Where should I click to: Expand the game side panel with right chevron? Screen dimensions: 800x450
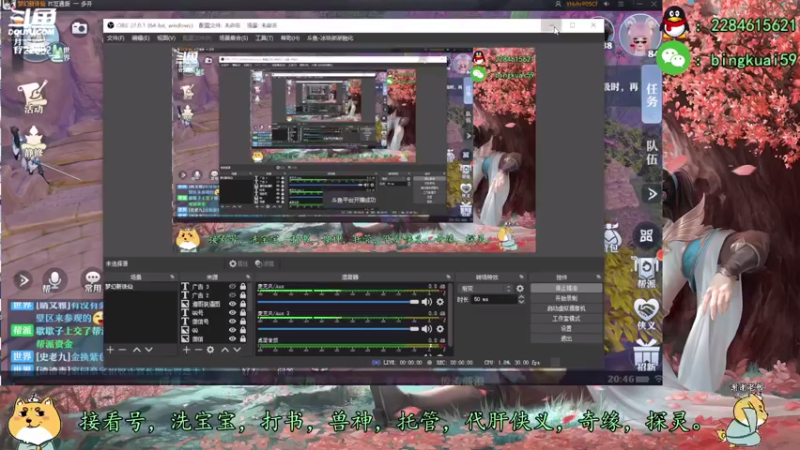coord(652,194)
